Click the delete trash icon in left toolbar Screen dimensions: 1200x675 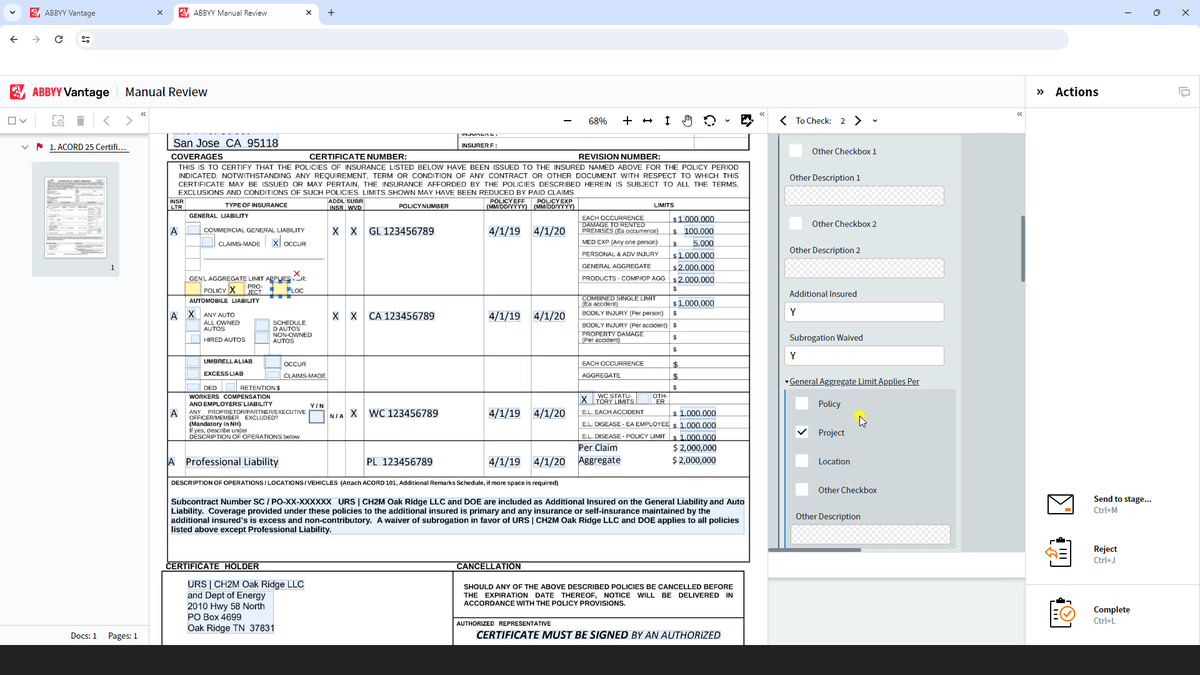[x=80, y=121]
